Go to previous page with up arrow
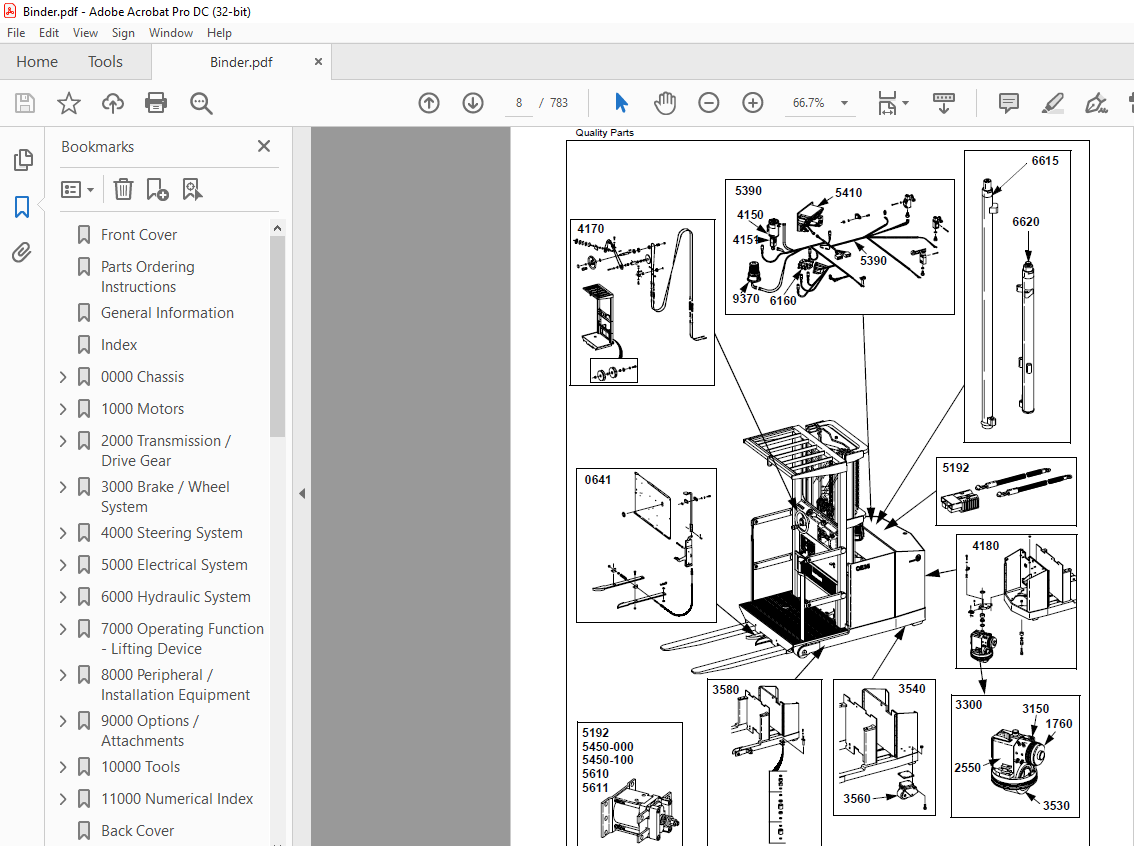Screen dimensions: 1134x846 (x=429, y=103)
